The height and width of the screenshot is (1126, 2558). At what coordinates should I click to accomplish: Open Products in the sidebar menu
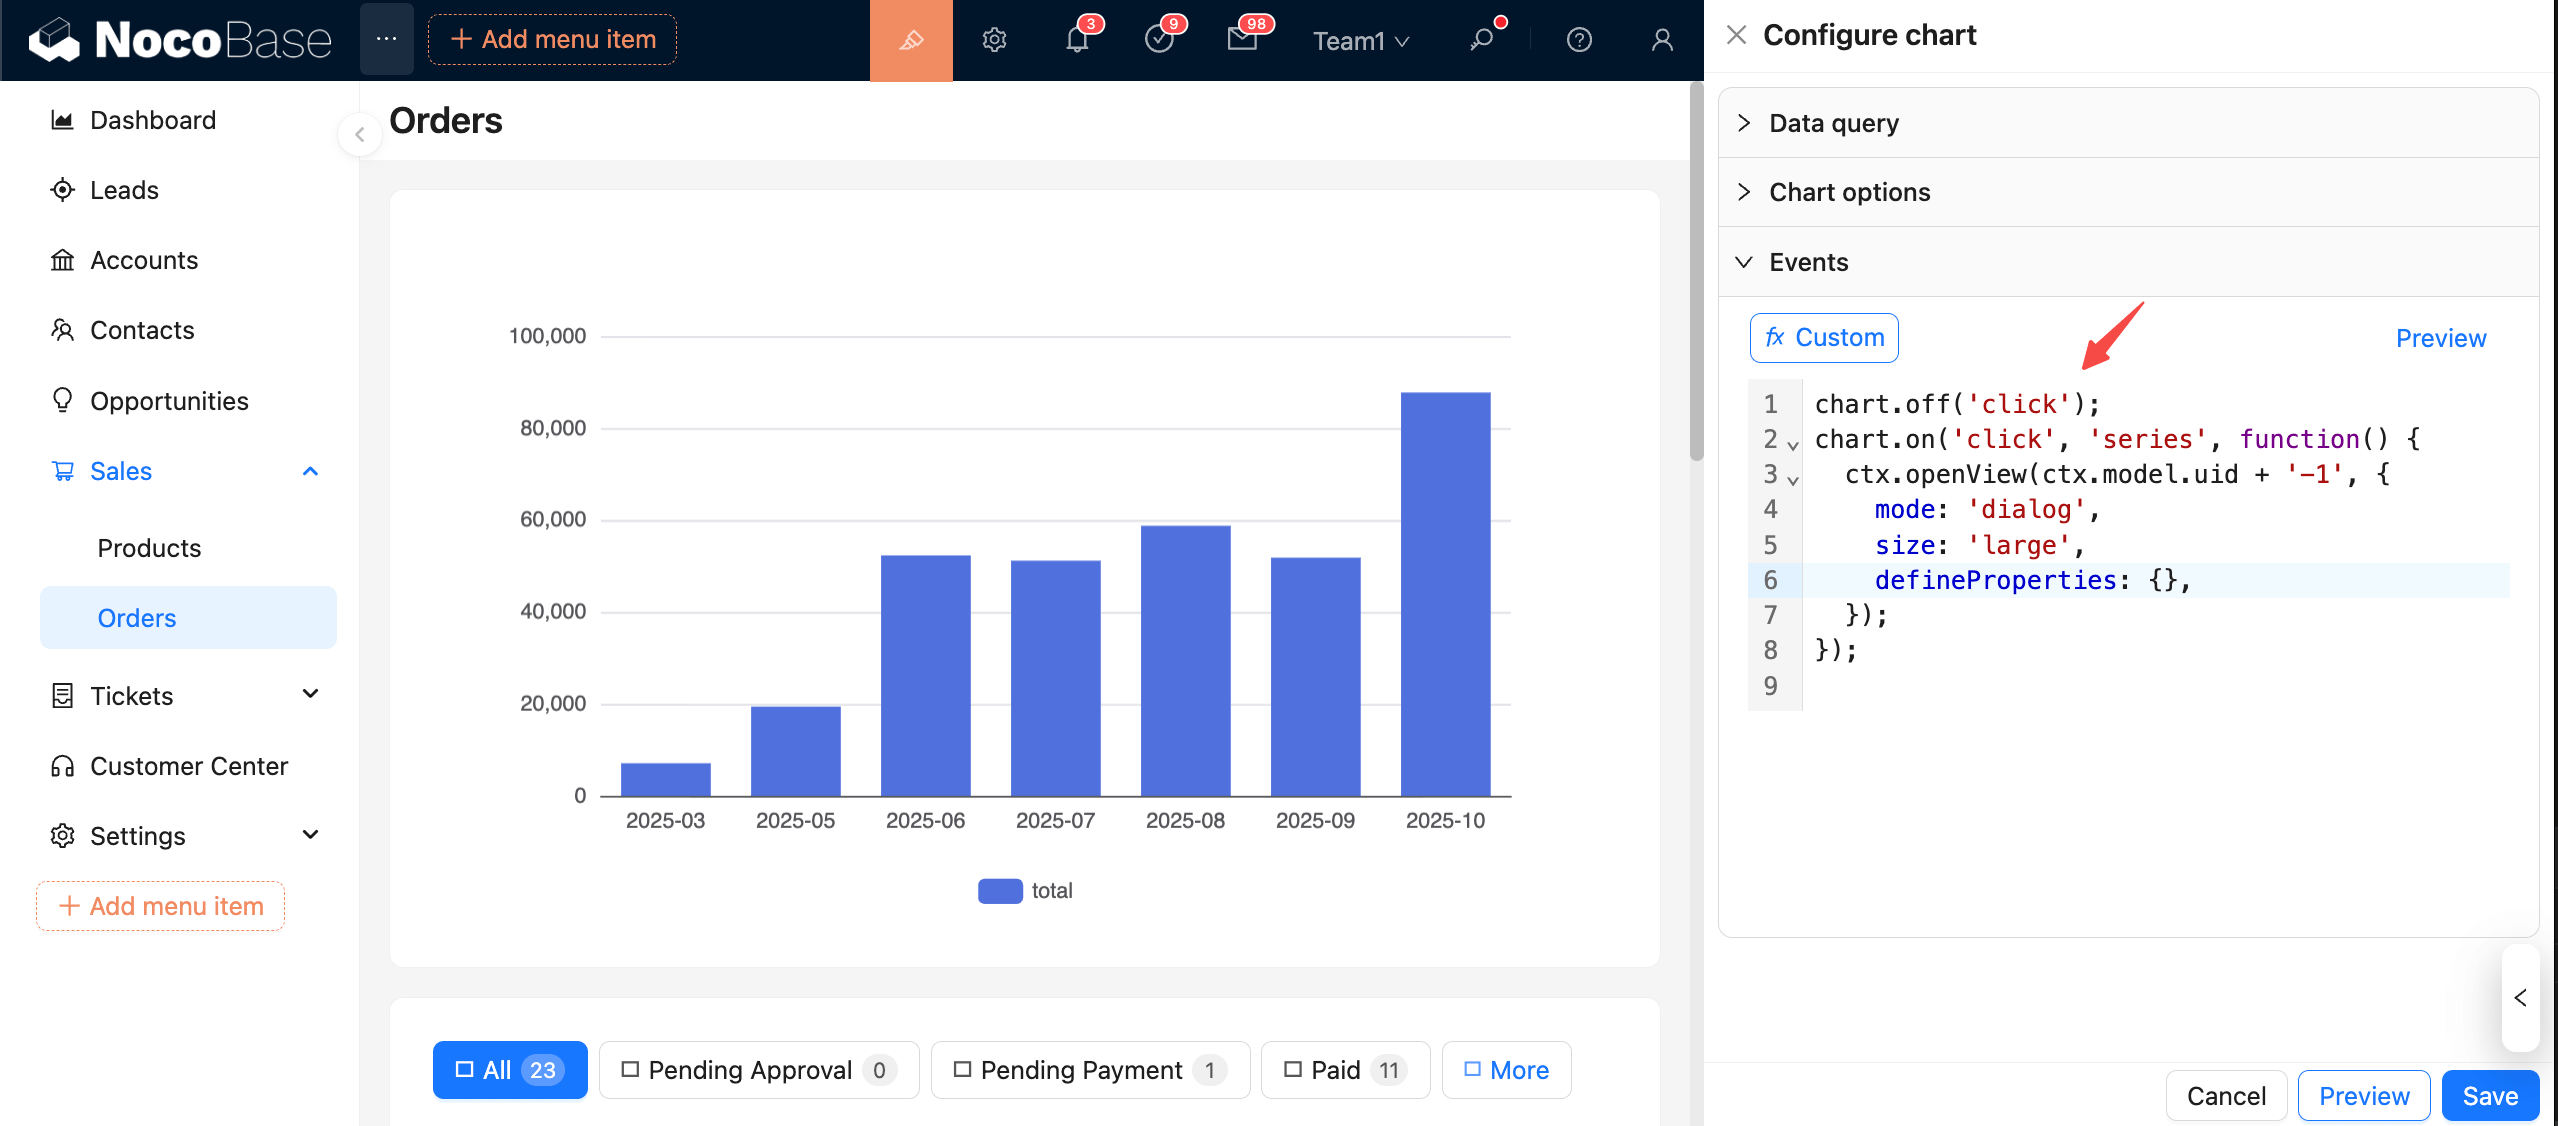click(x=149, y=548)
